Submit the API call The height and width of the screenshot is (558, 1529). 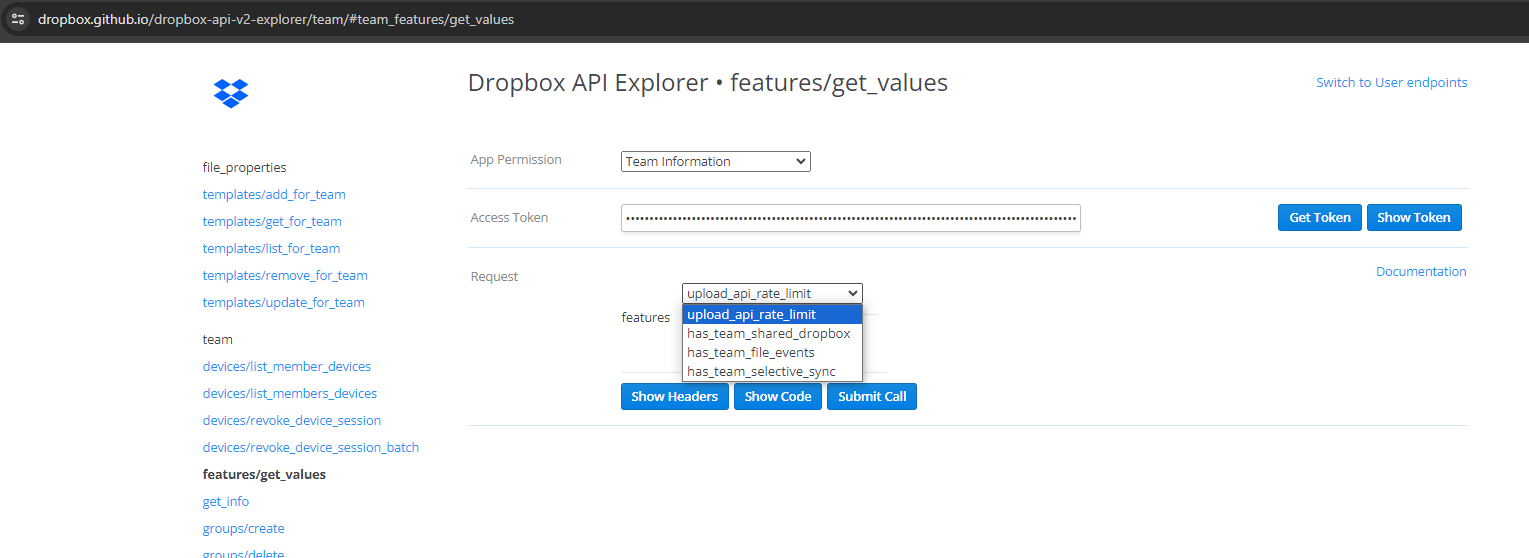(x=871, y=397)
